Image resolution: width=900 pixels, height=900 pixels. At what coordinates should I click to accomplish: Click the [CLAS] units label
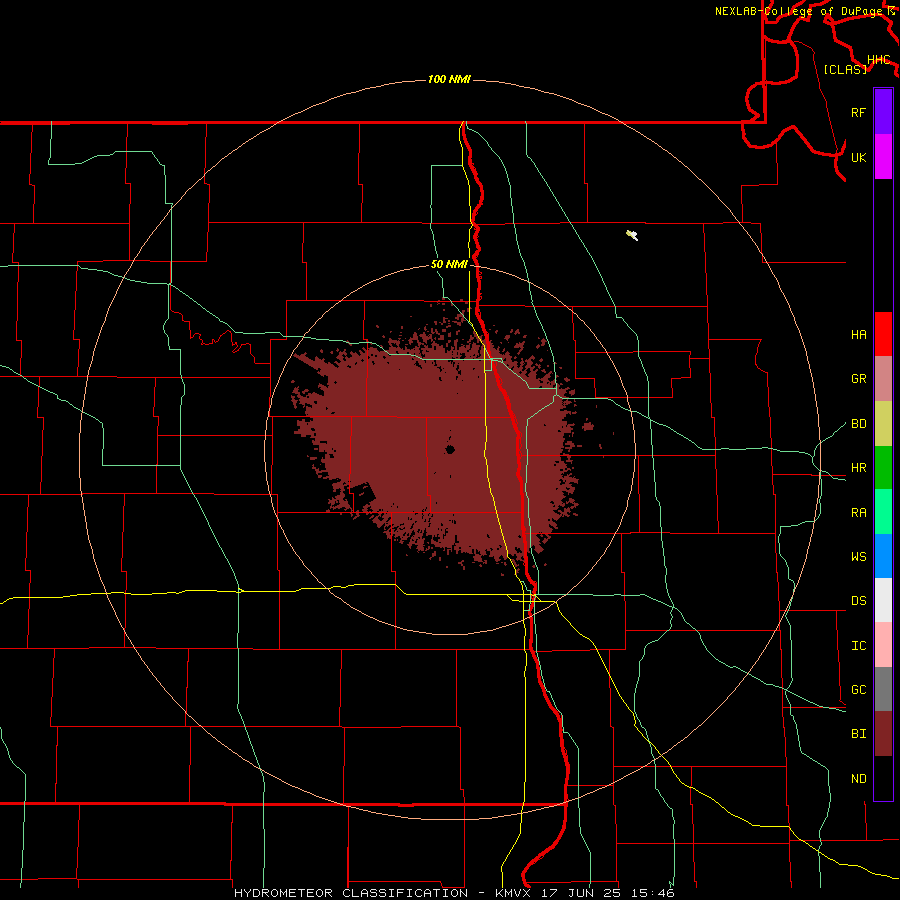click(845, 69)
